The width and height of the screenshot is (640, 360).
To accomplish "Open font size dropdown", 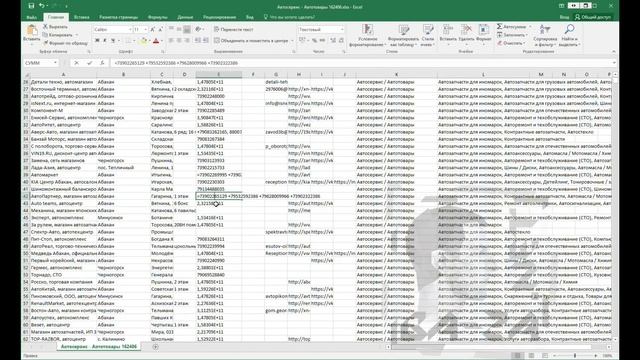I will point(145,29).
